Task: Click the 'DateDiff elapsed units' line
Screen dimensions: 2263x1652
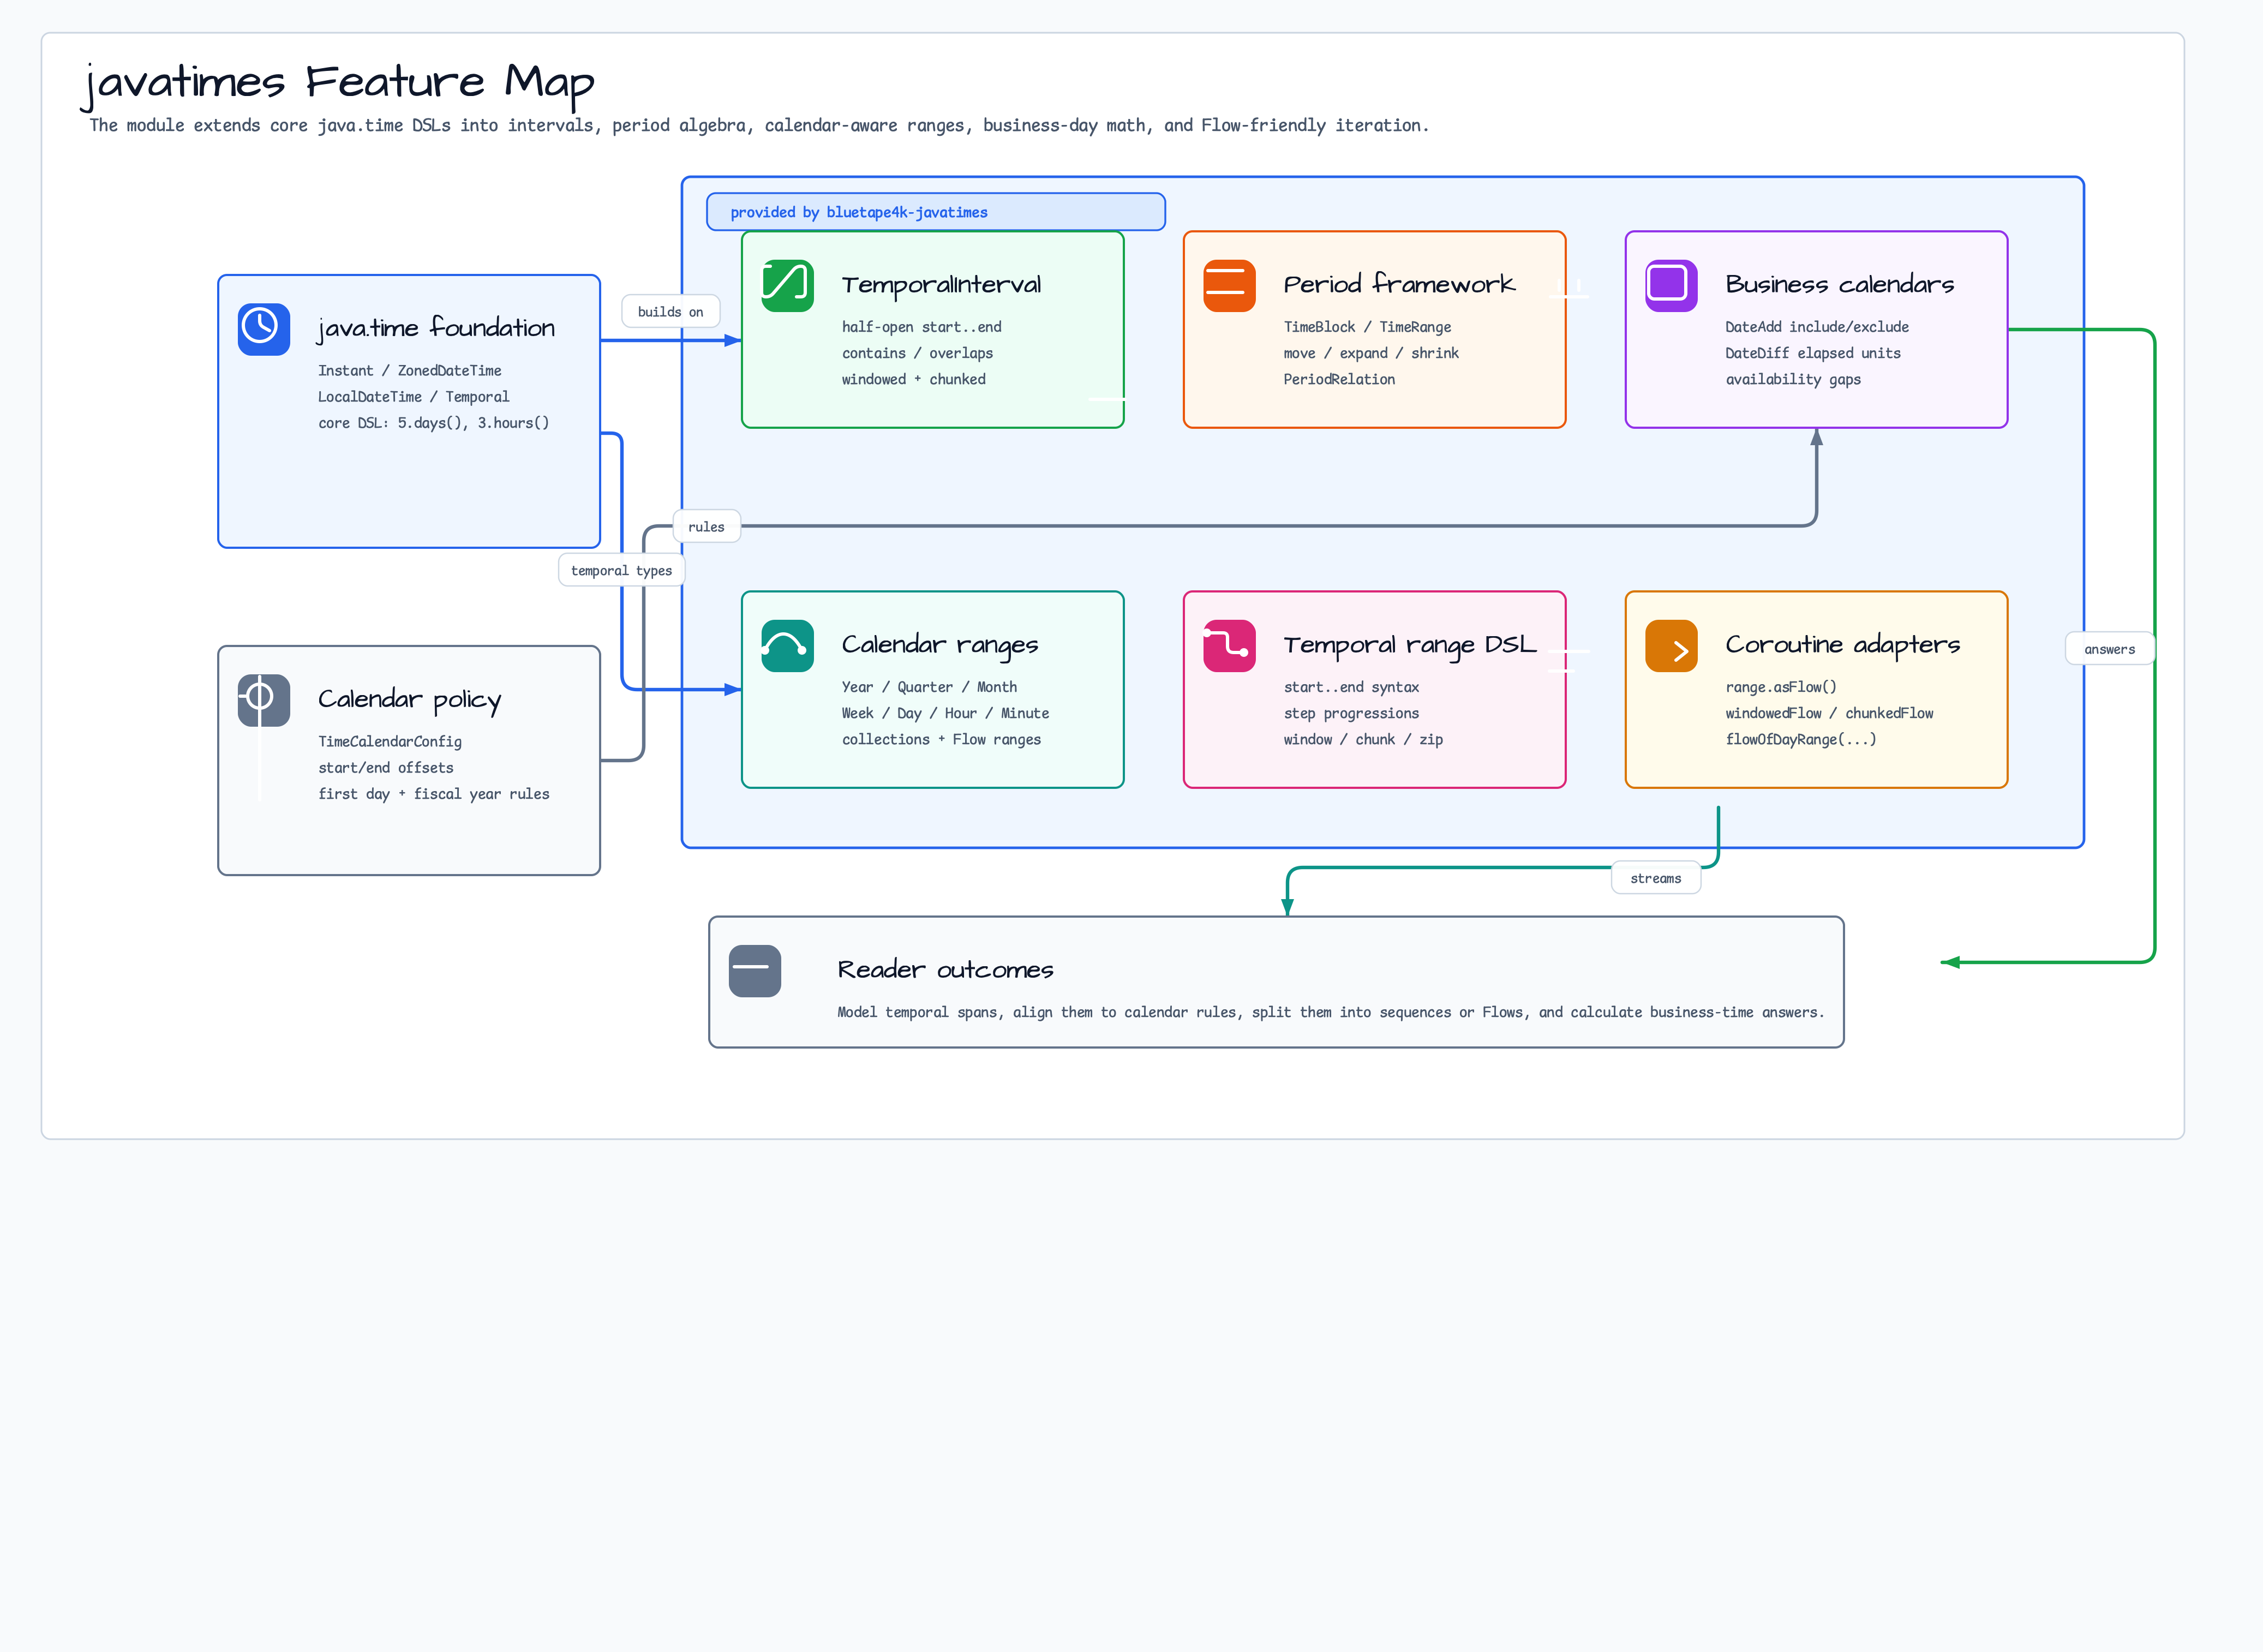Action: 1814,353
